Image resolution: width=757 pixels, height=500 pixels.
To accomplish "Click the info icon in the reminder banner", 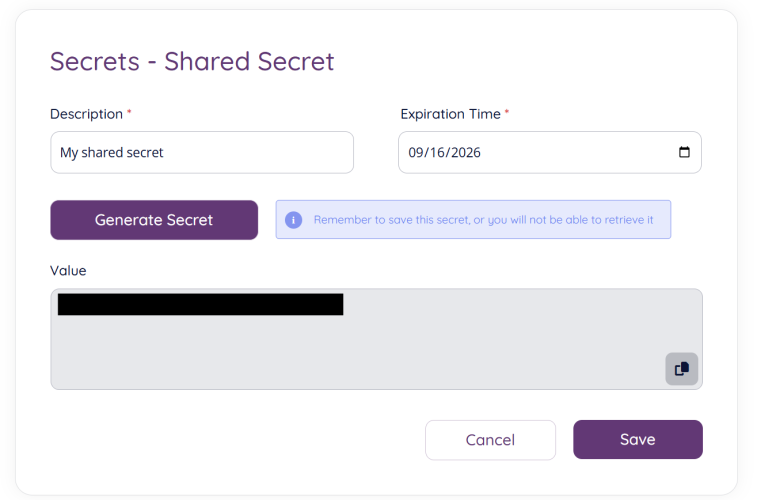I will point(293,220).
